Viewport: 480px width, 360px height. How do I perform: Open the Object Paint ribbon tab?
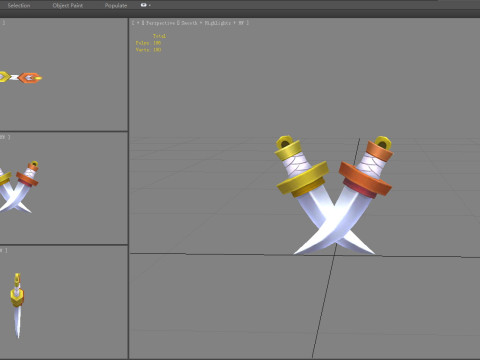[x=68, y=5]
